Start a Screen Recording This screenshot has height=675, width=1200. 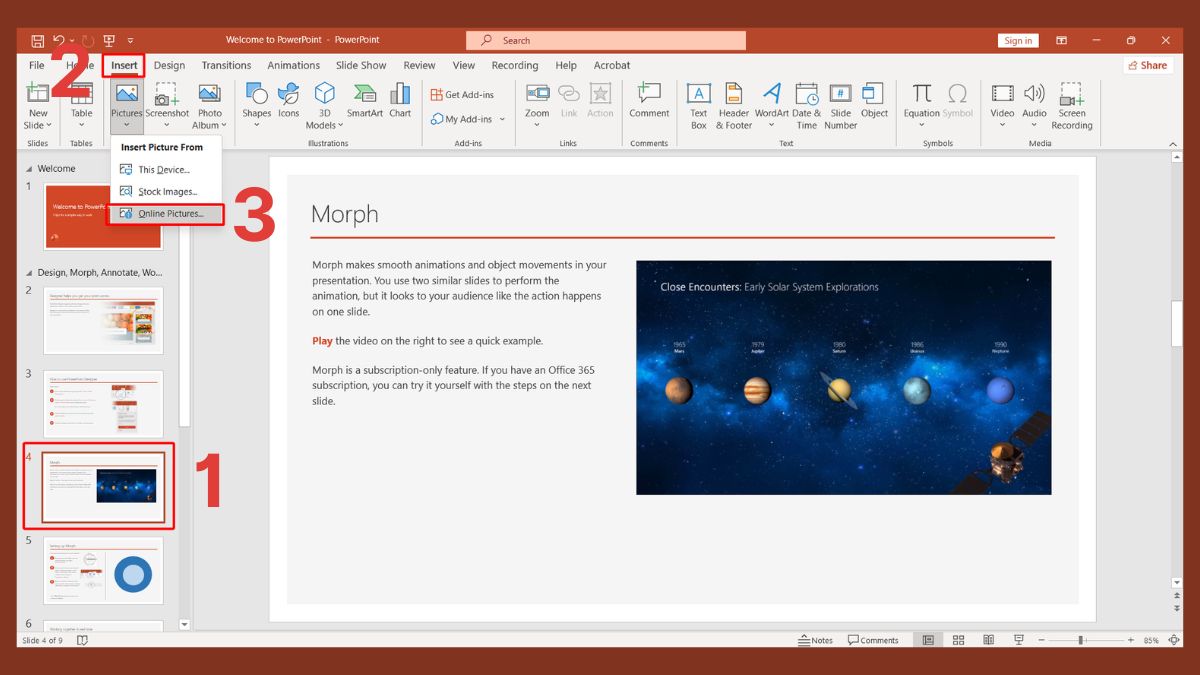click(x=1072, y=105)
